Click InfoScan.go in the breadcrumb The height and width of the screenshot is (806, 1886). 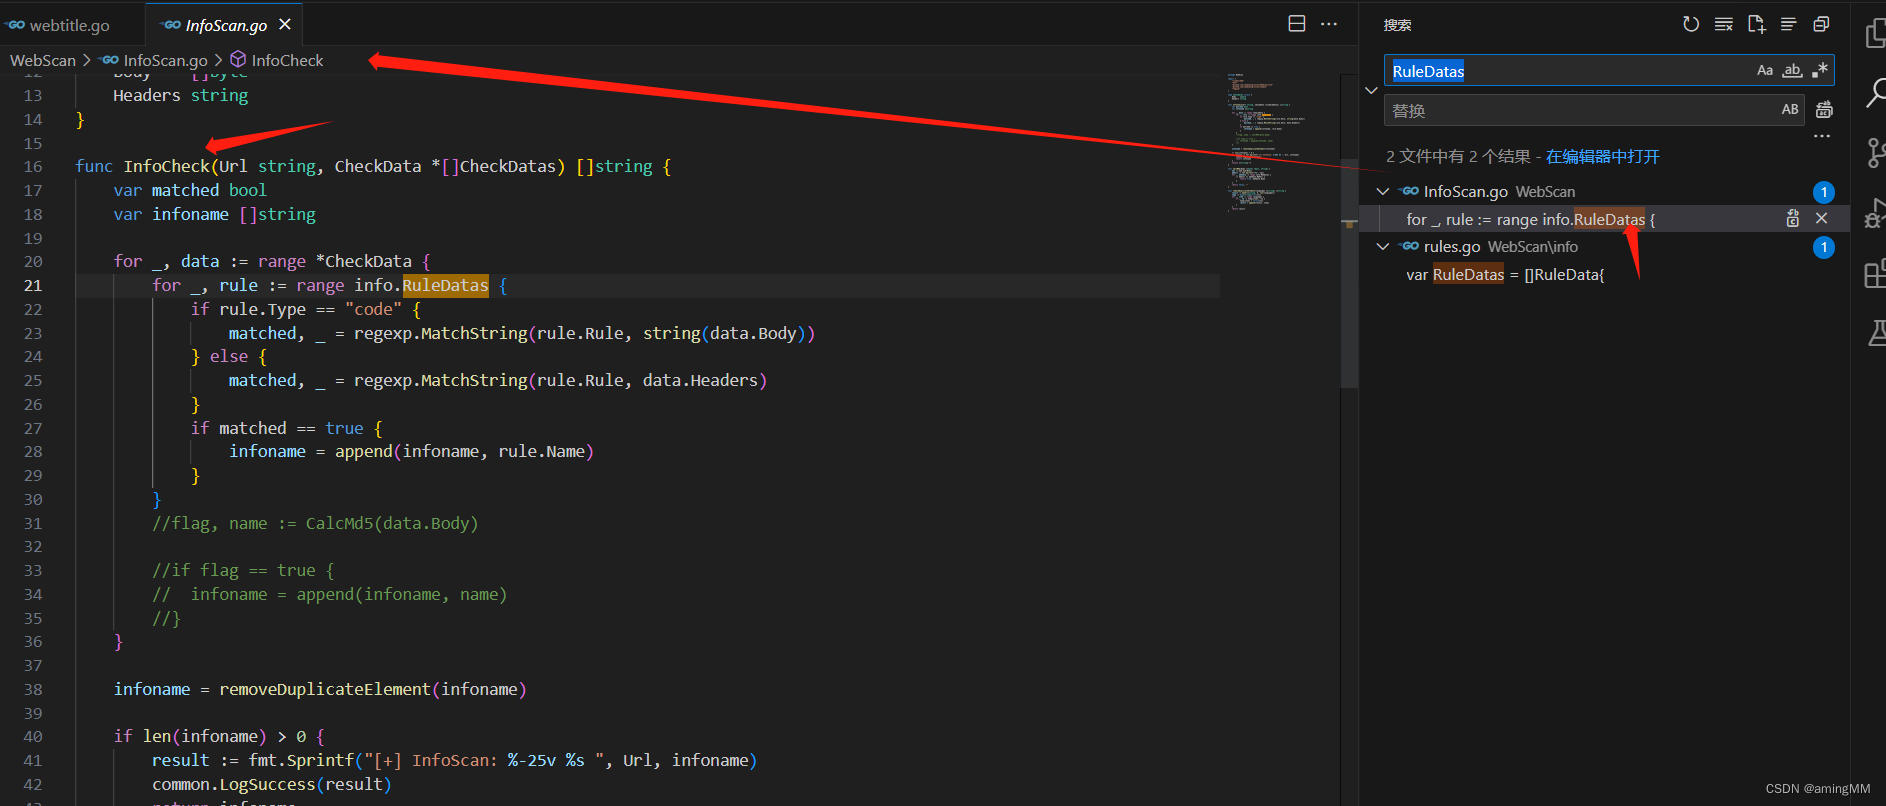(165, 60)
